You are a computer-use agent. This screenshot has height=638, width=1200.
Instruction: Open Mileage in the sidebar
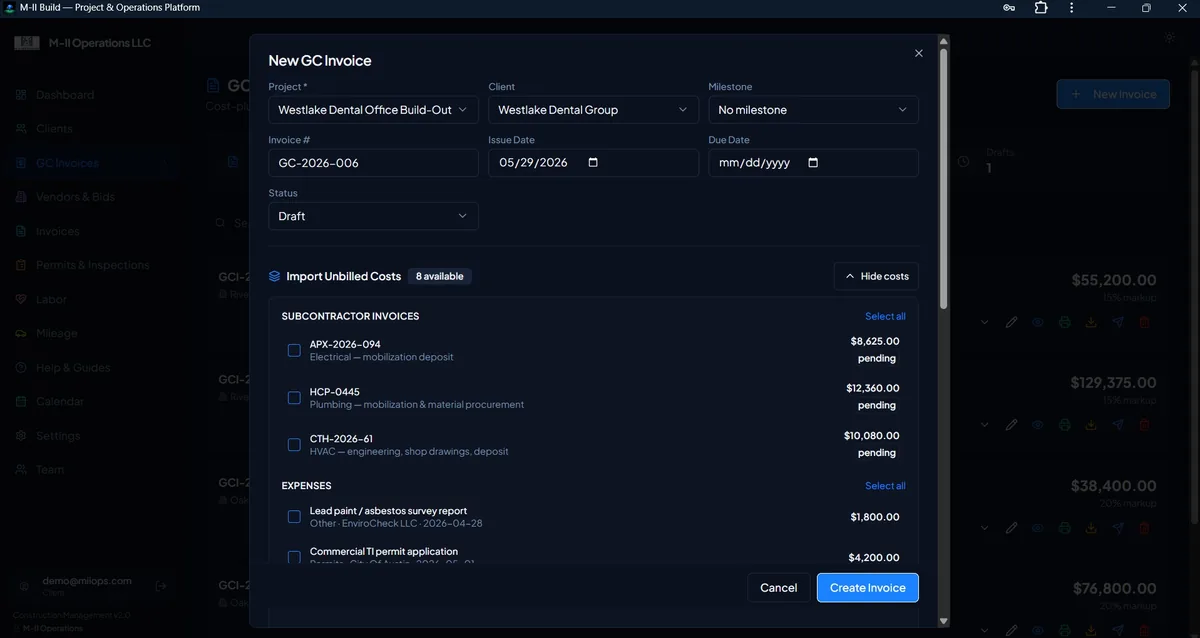pyautogui.click(x=57, y=333)
